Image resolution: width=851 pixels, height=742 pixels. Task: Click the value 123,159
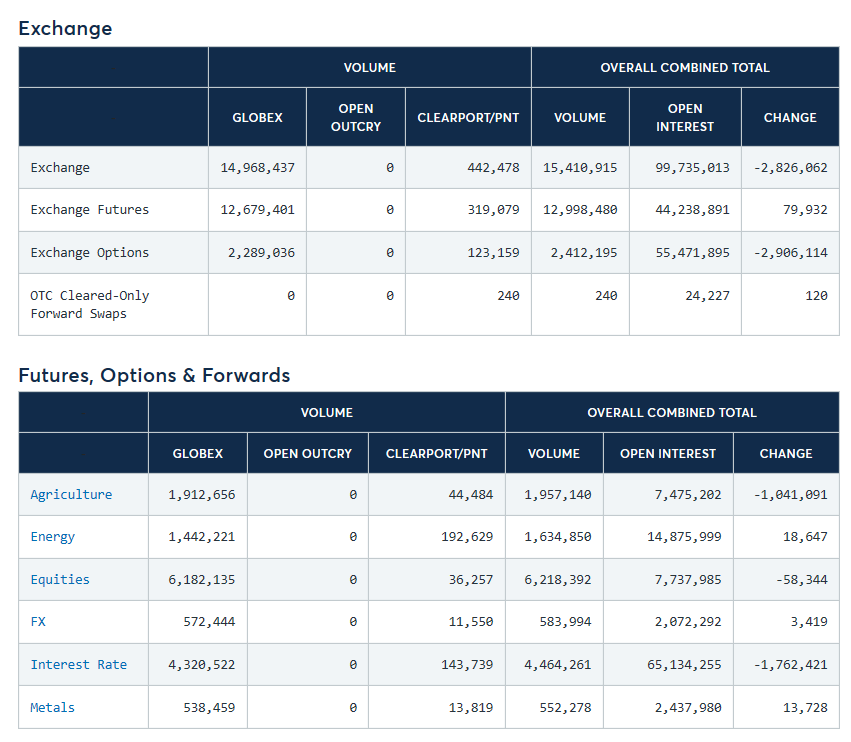493,252
